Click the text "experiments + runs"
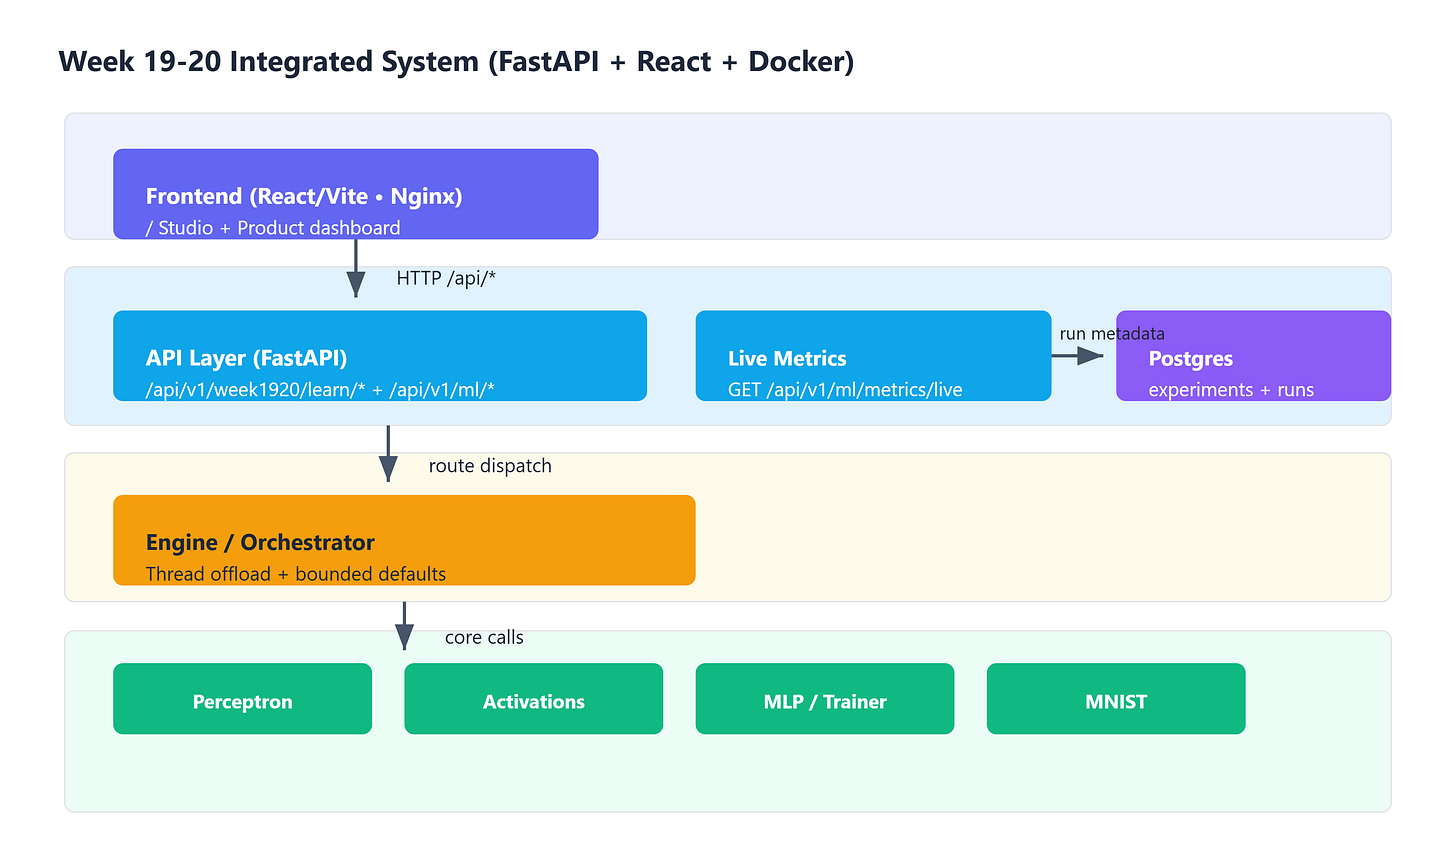Viewport: 1456px width, 841px height. pyautogui.click(x=1231, y=390)
